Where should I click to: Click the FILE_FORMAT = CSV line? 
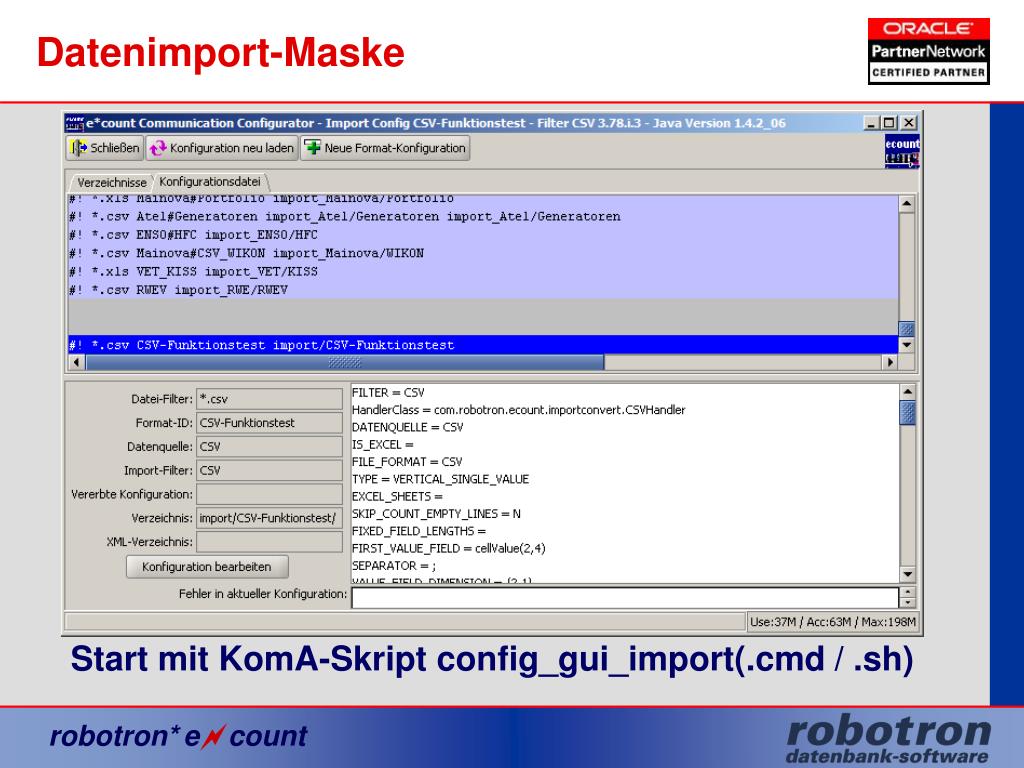click(x=407, y=462)
